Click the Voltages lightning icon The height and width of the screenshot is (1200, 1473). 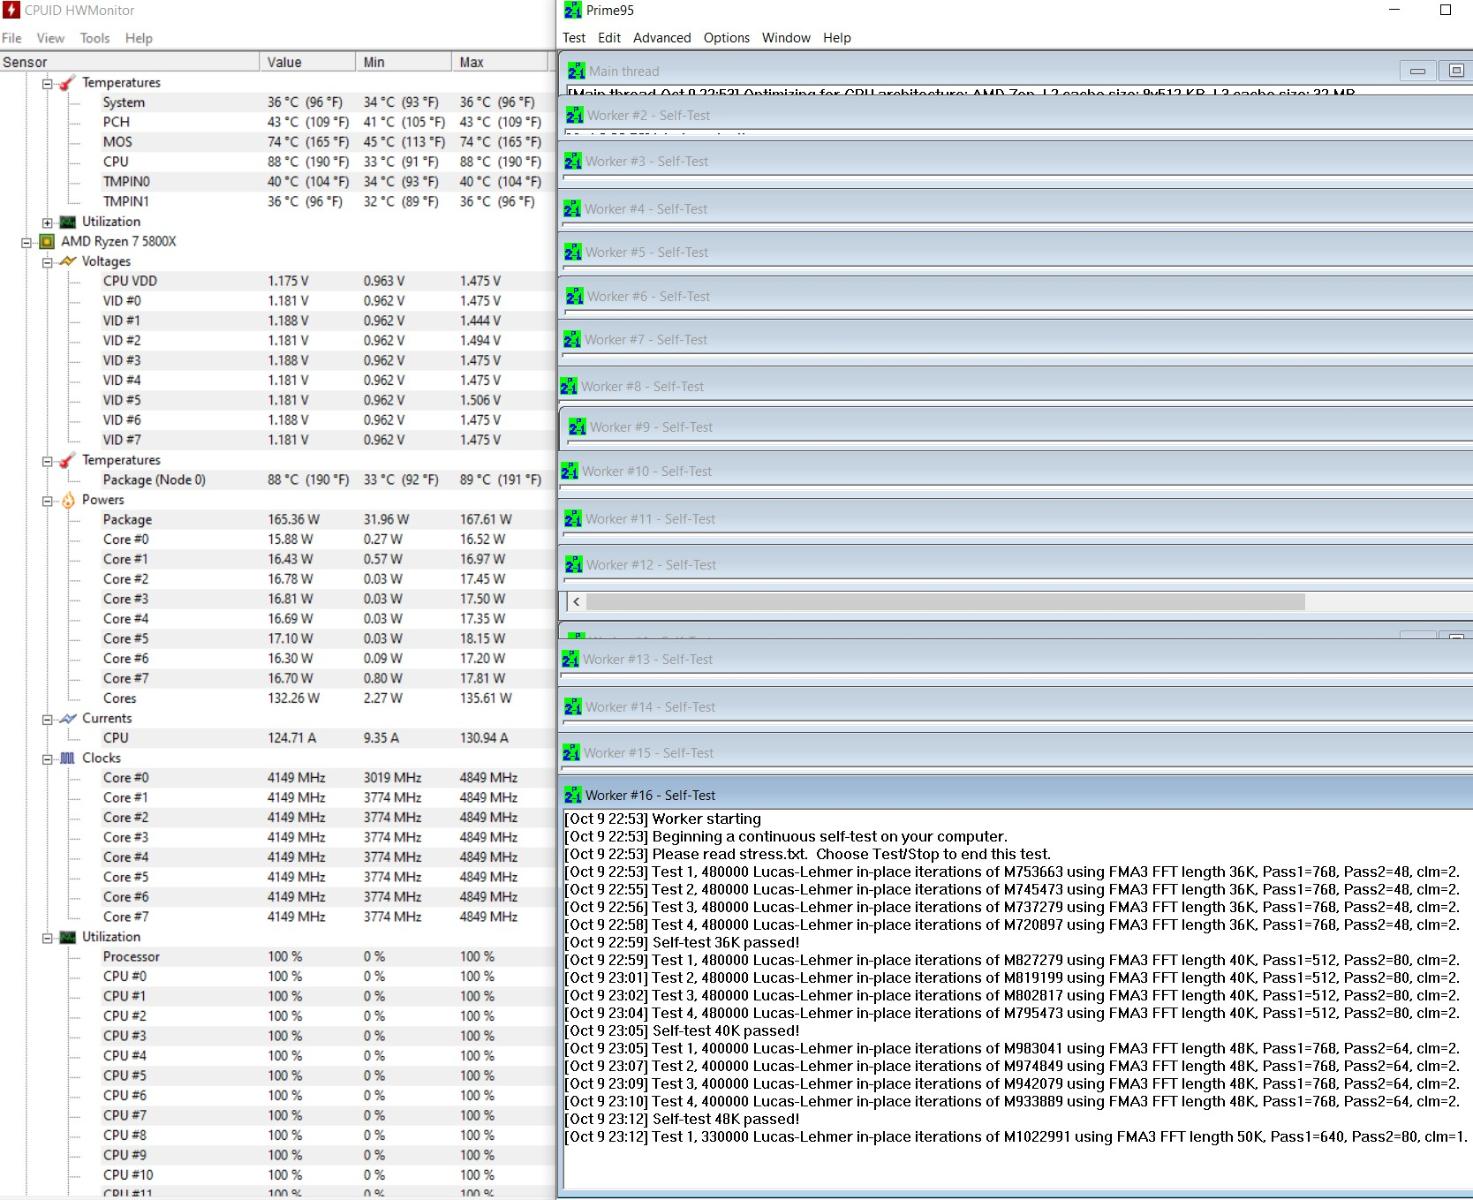[x=68, y=261]
